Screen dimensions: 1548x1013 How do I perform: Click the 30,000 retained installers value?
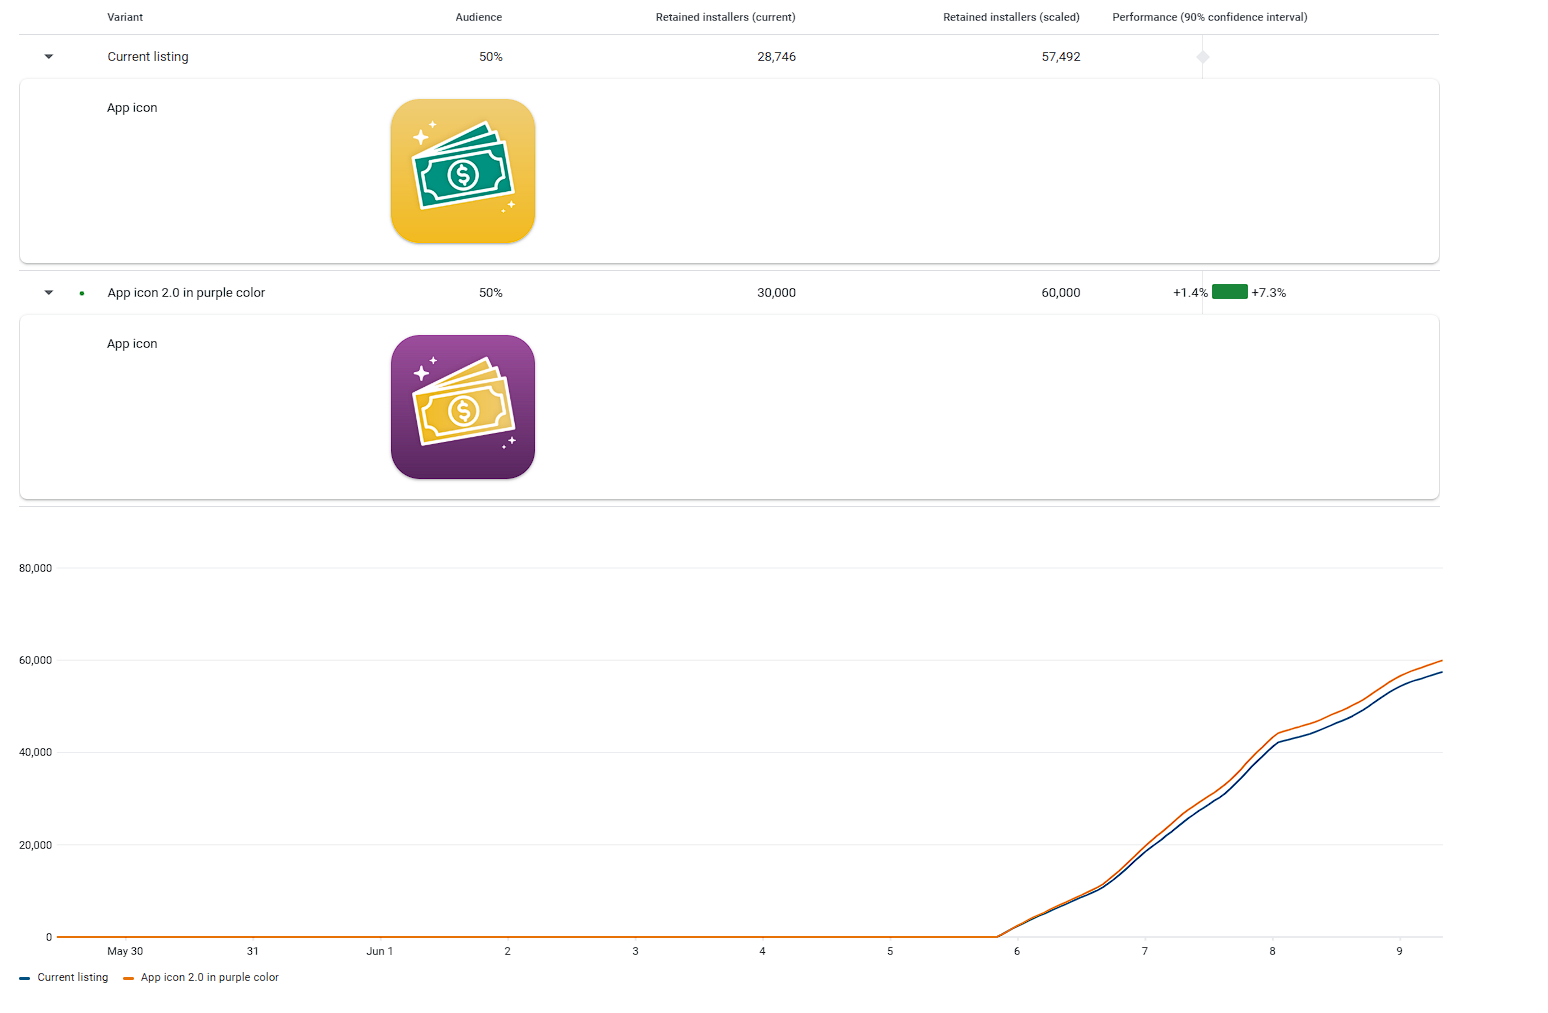(777, 293)
